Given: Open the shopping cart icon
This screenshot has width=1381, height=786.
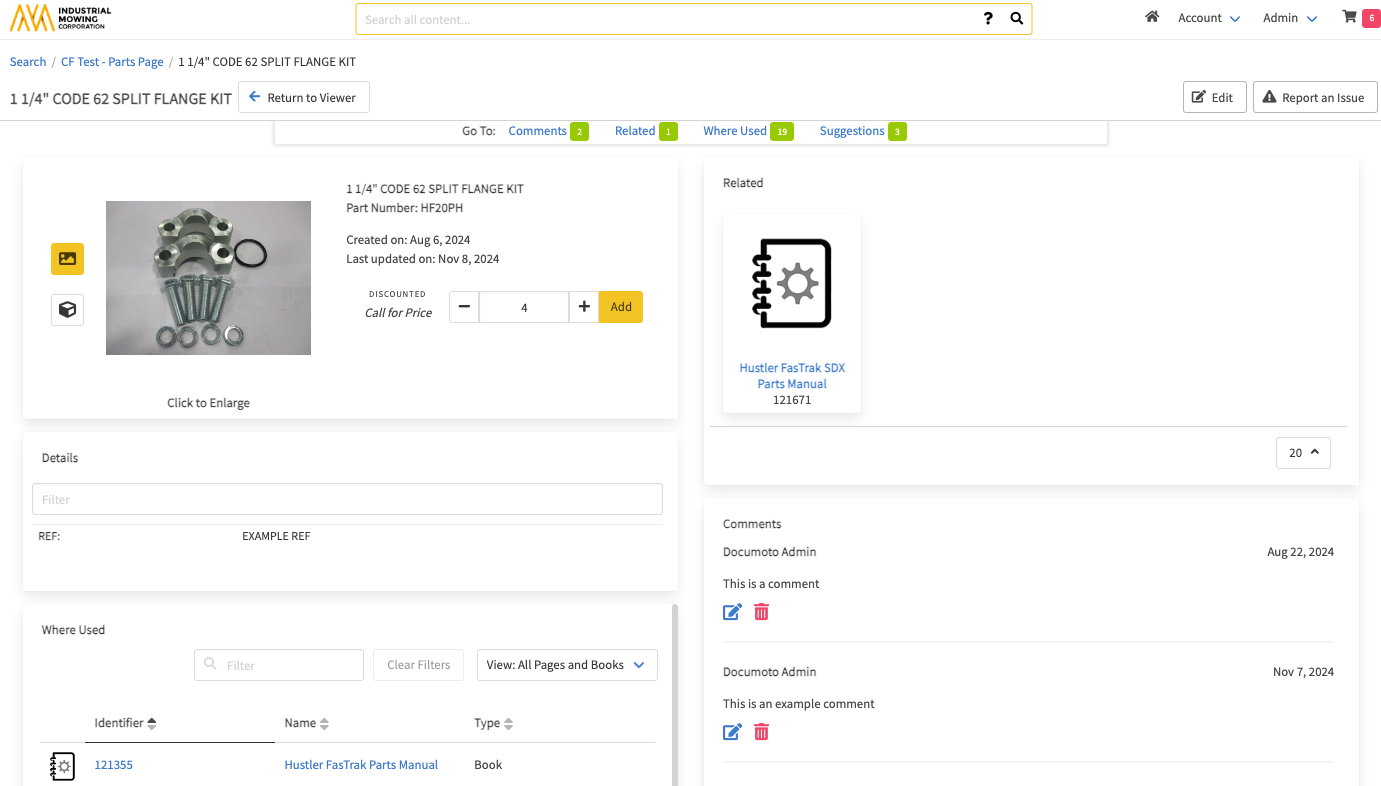Looking at the screenshot, I should (1350, 17).
